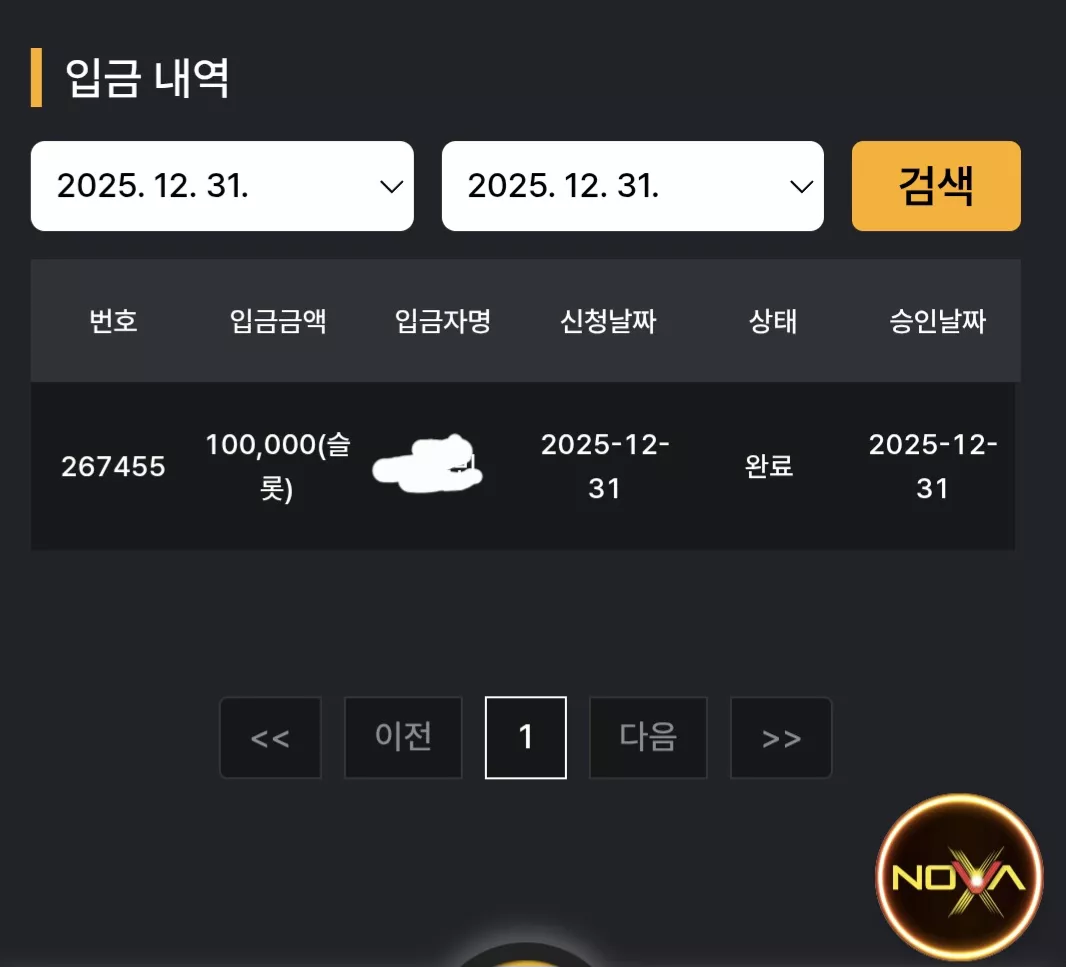Open the NOVA floating logo icon
The height and width of the screenshot is (967, 1066).
(959, 877)
